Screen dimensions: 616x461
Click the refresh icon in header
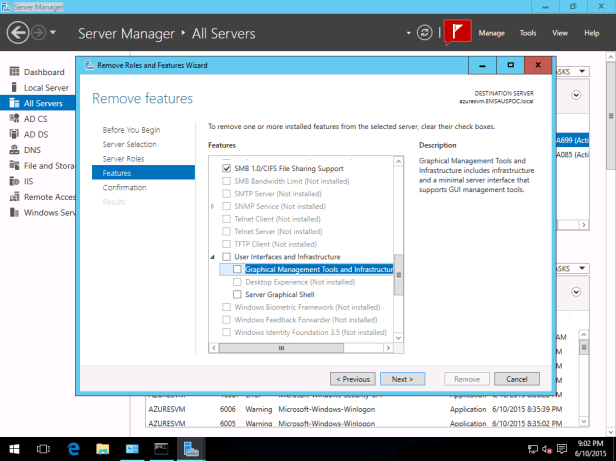425,33
